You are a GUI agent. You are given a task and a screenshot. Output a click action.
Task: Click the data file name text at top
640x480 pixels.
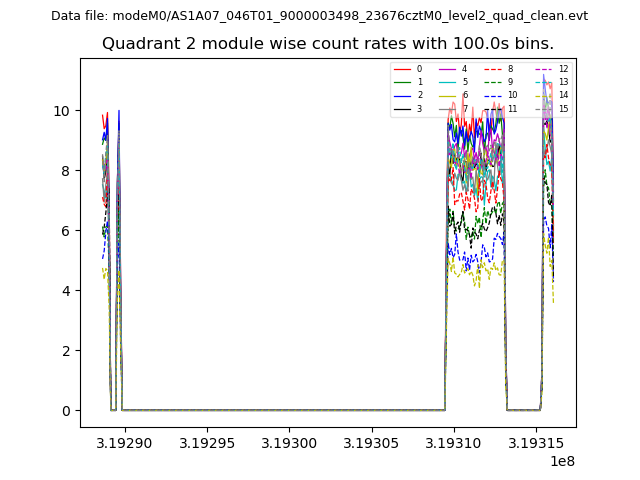pyautogui.click(x=319, y=16)
